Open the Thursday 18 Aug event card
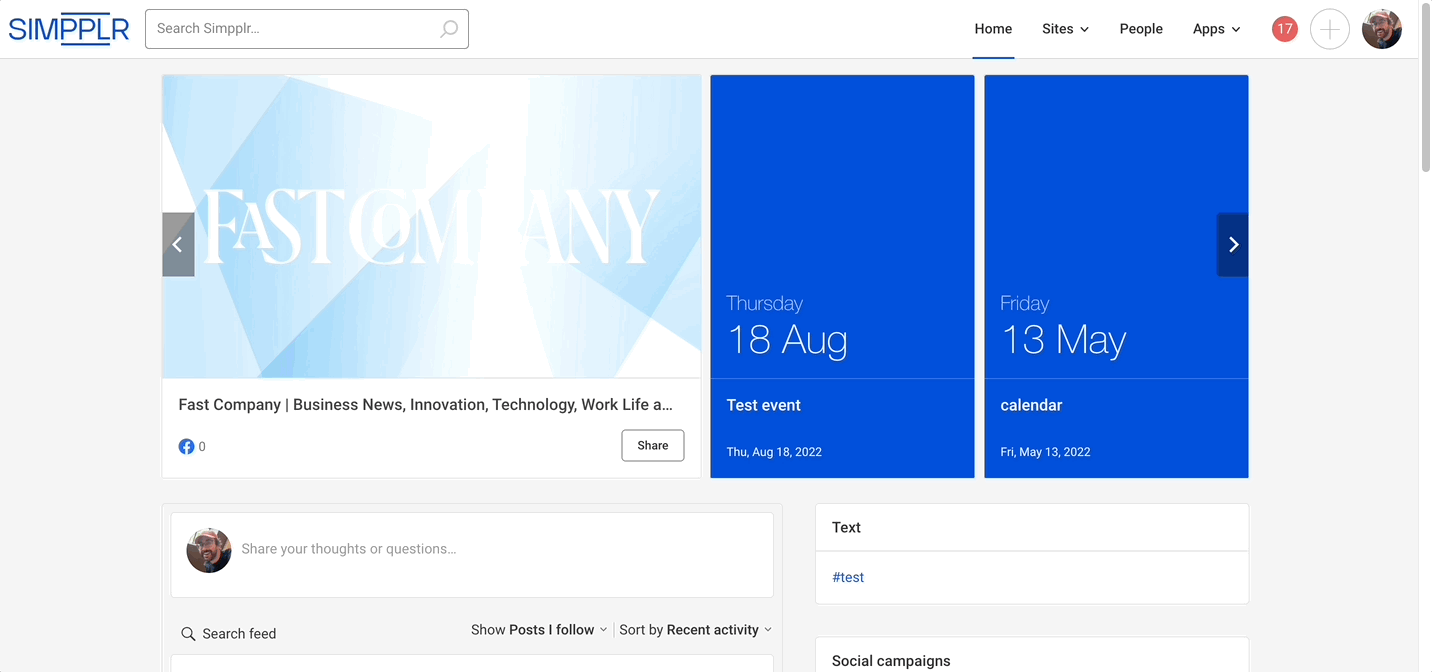The height and width of the screenshot is (672, 1432). click(x=842, y=276)
